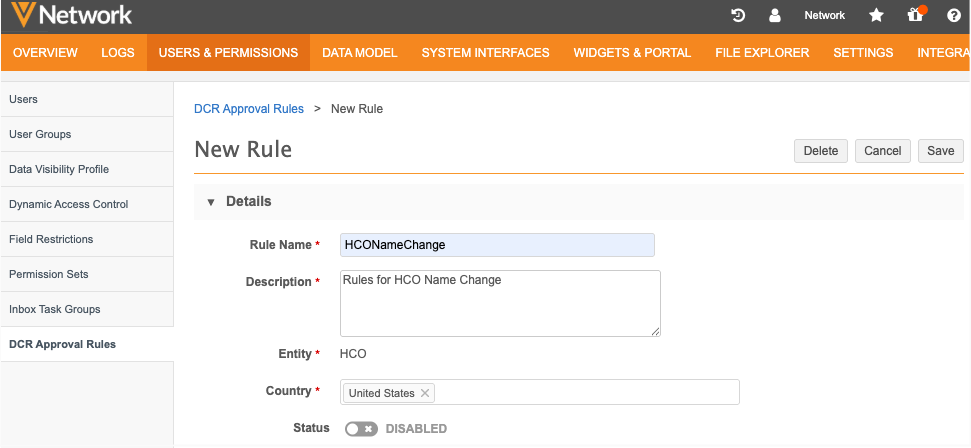Remove United States from Country field
Image resolution: width=971 pixels, height=448 pixels.
(425, 393)
